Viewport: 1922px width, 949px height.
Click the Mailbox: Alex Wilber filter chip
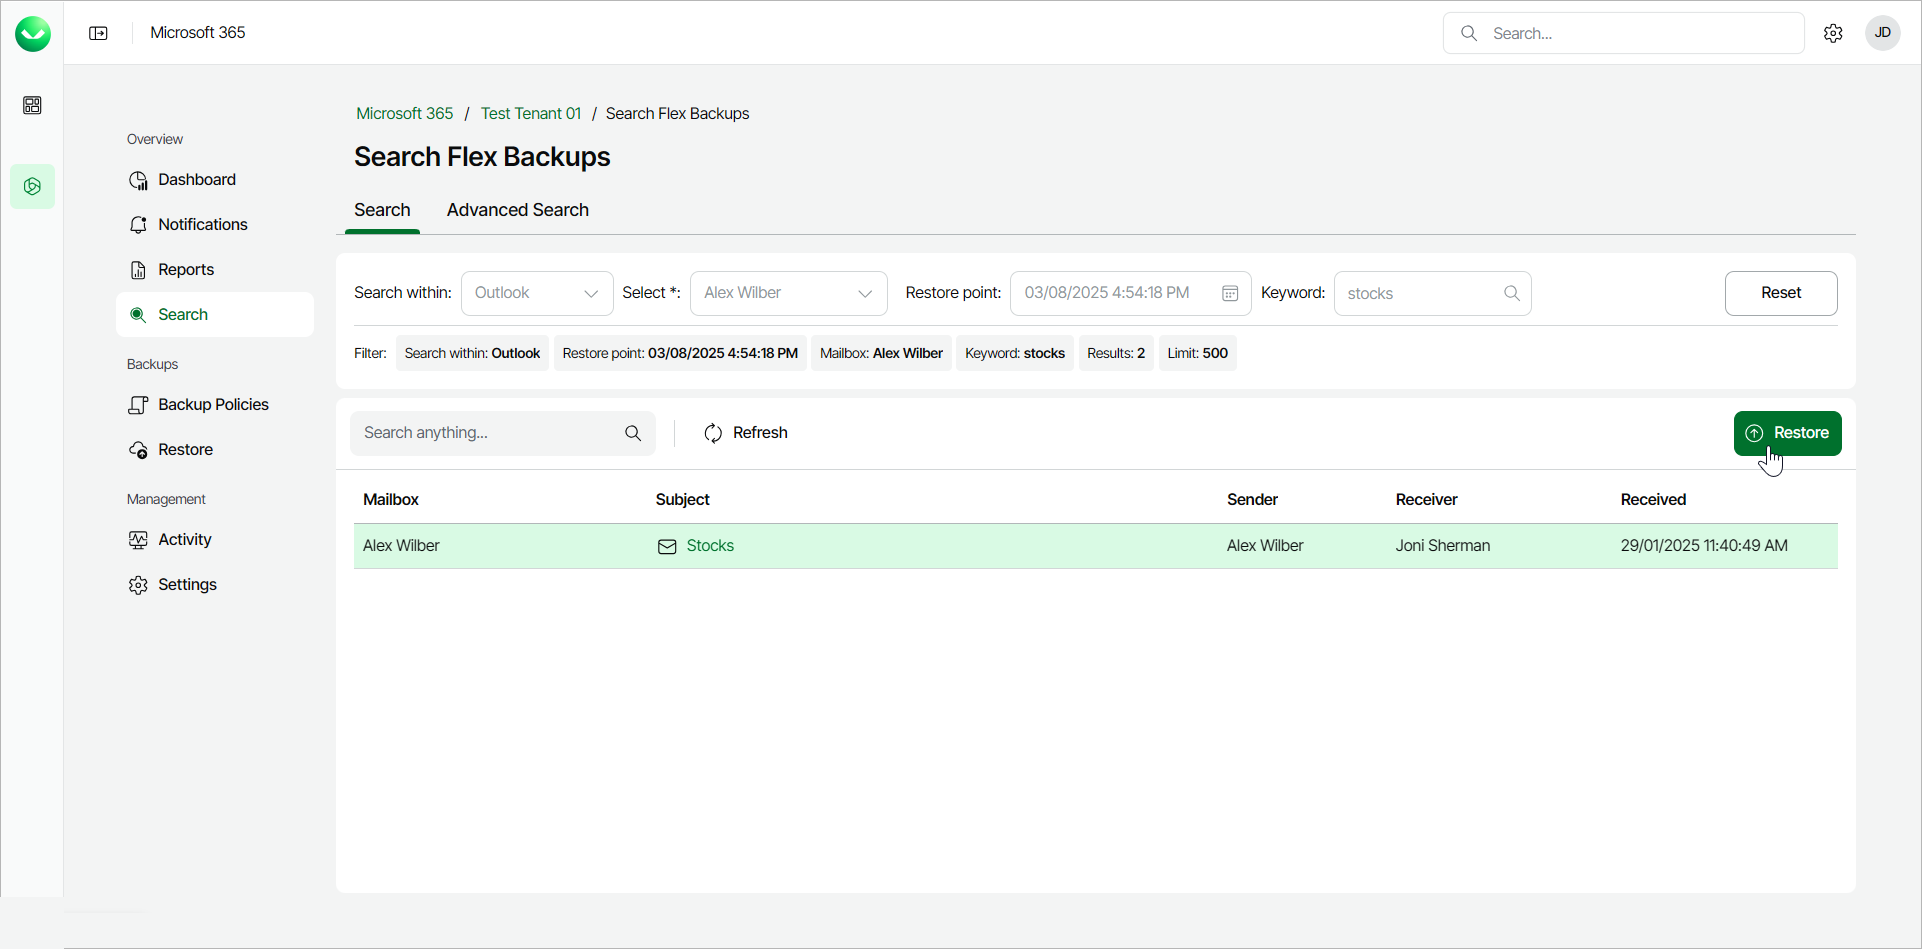tap(881, 353)
